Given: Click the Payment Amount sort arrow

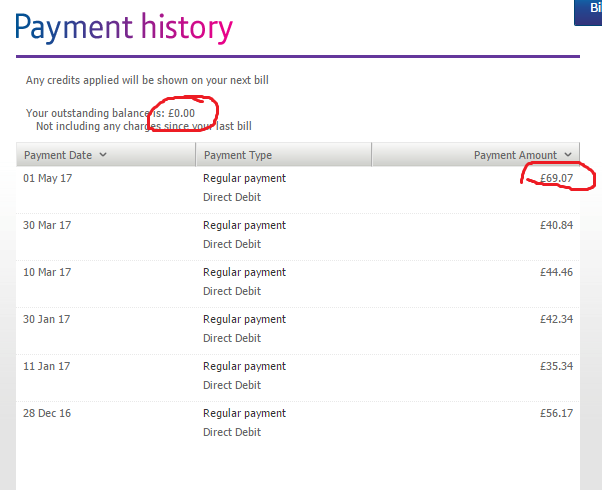Looking at the screenshot, I should (x=568, y=155).
